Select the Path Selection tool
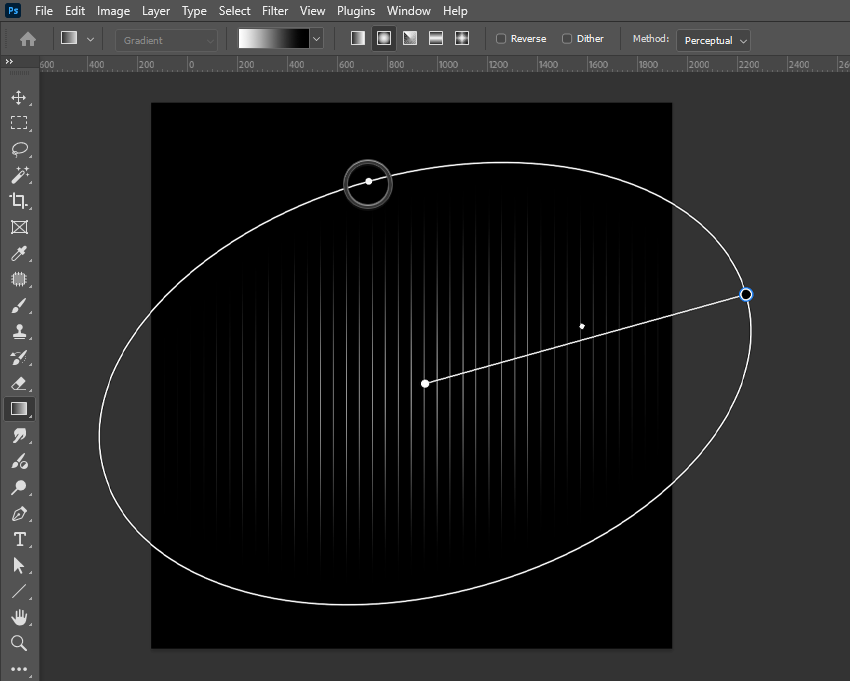Image resolution: width=850 pixels, height=681 pixels. [19, 566]
